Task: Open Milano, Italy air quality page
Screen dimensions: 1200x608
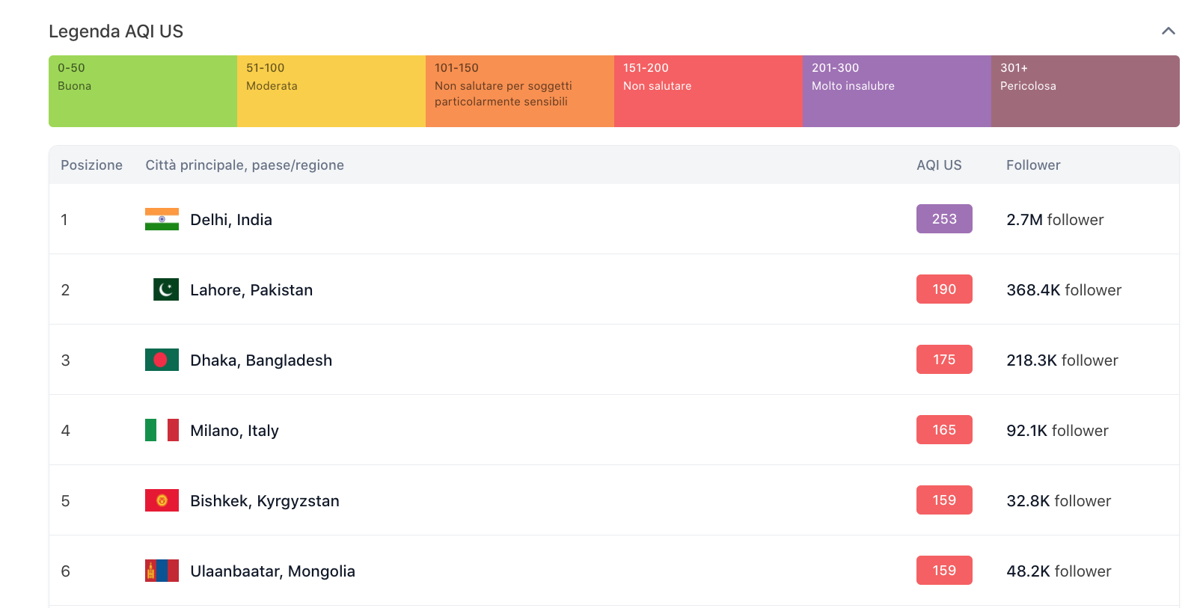Action: coord(234,430)
